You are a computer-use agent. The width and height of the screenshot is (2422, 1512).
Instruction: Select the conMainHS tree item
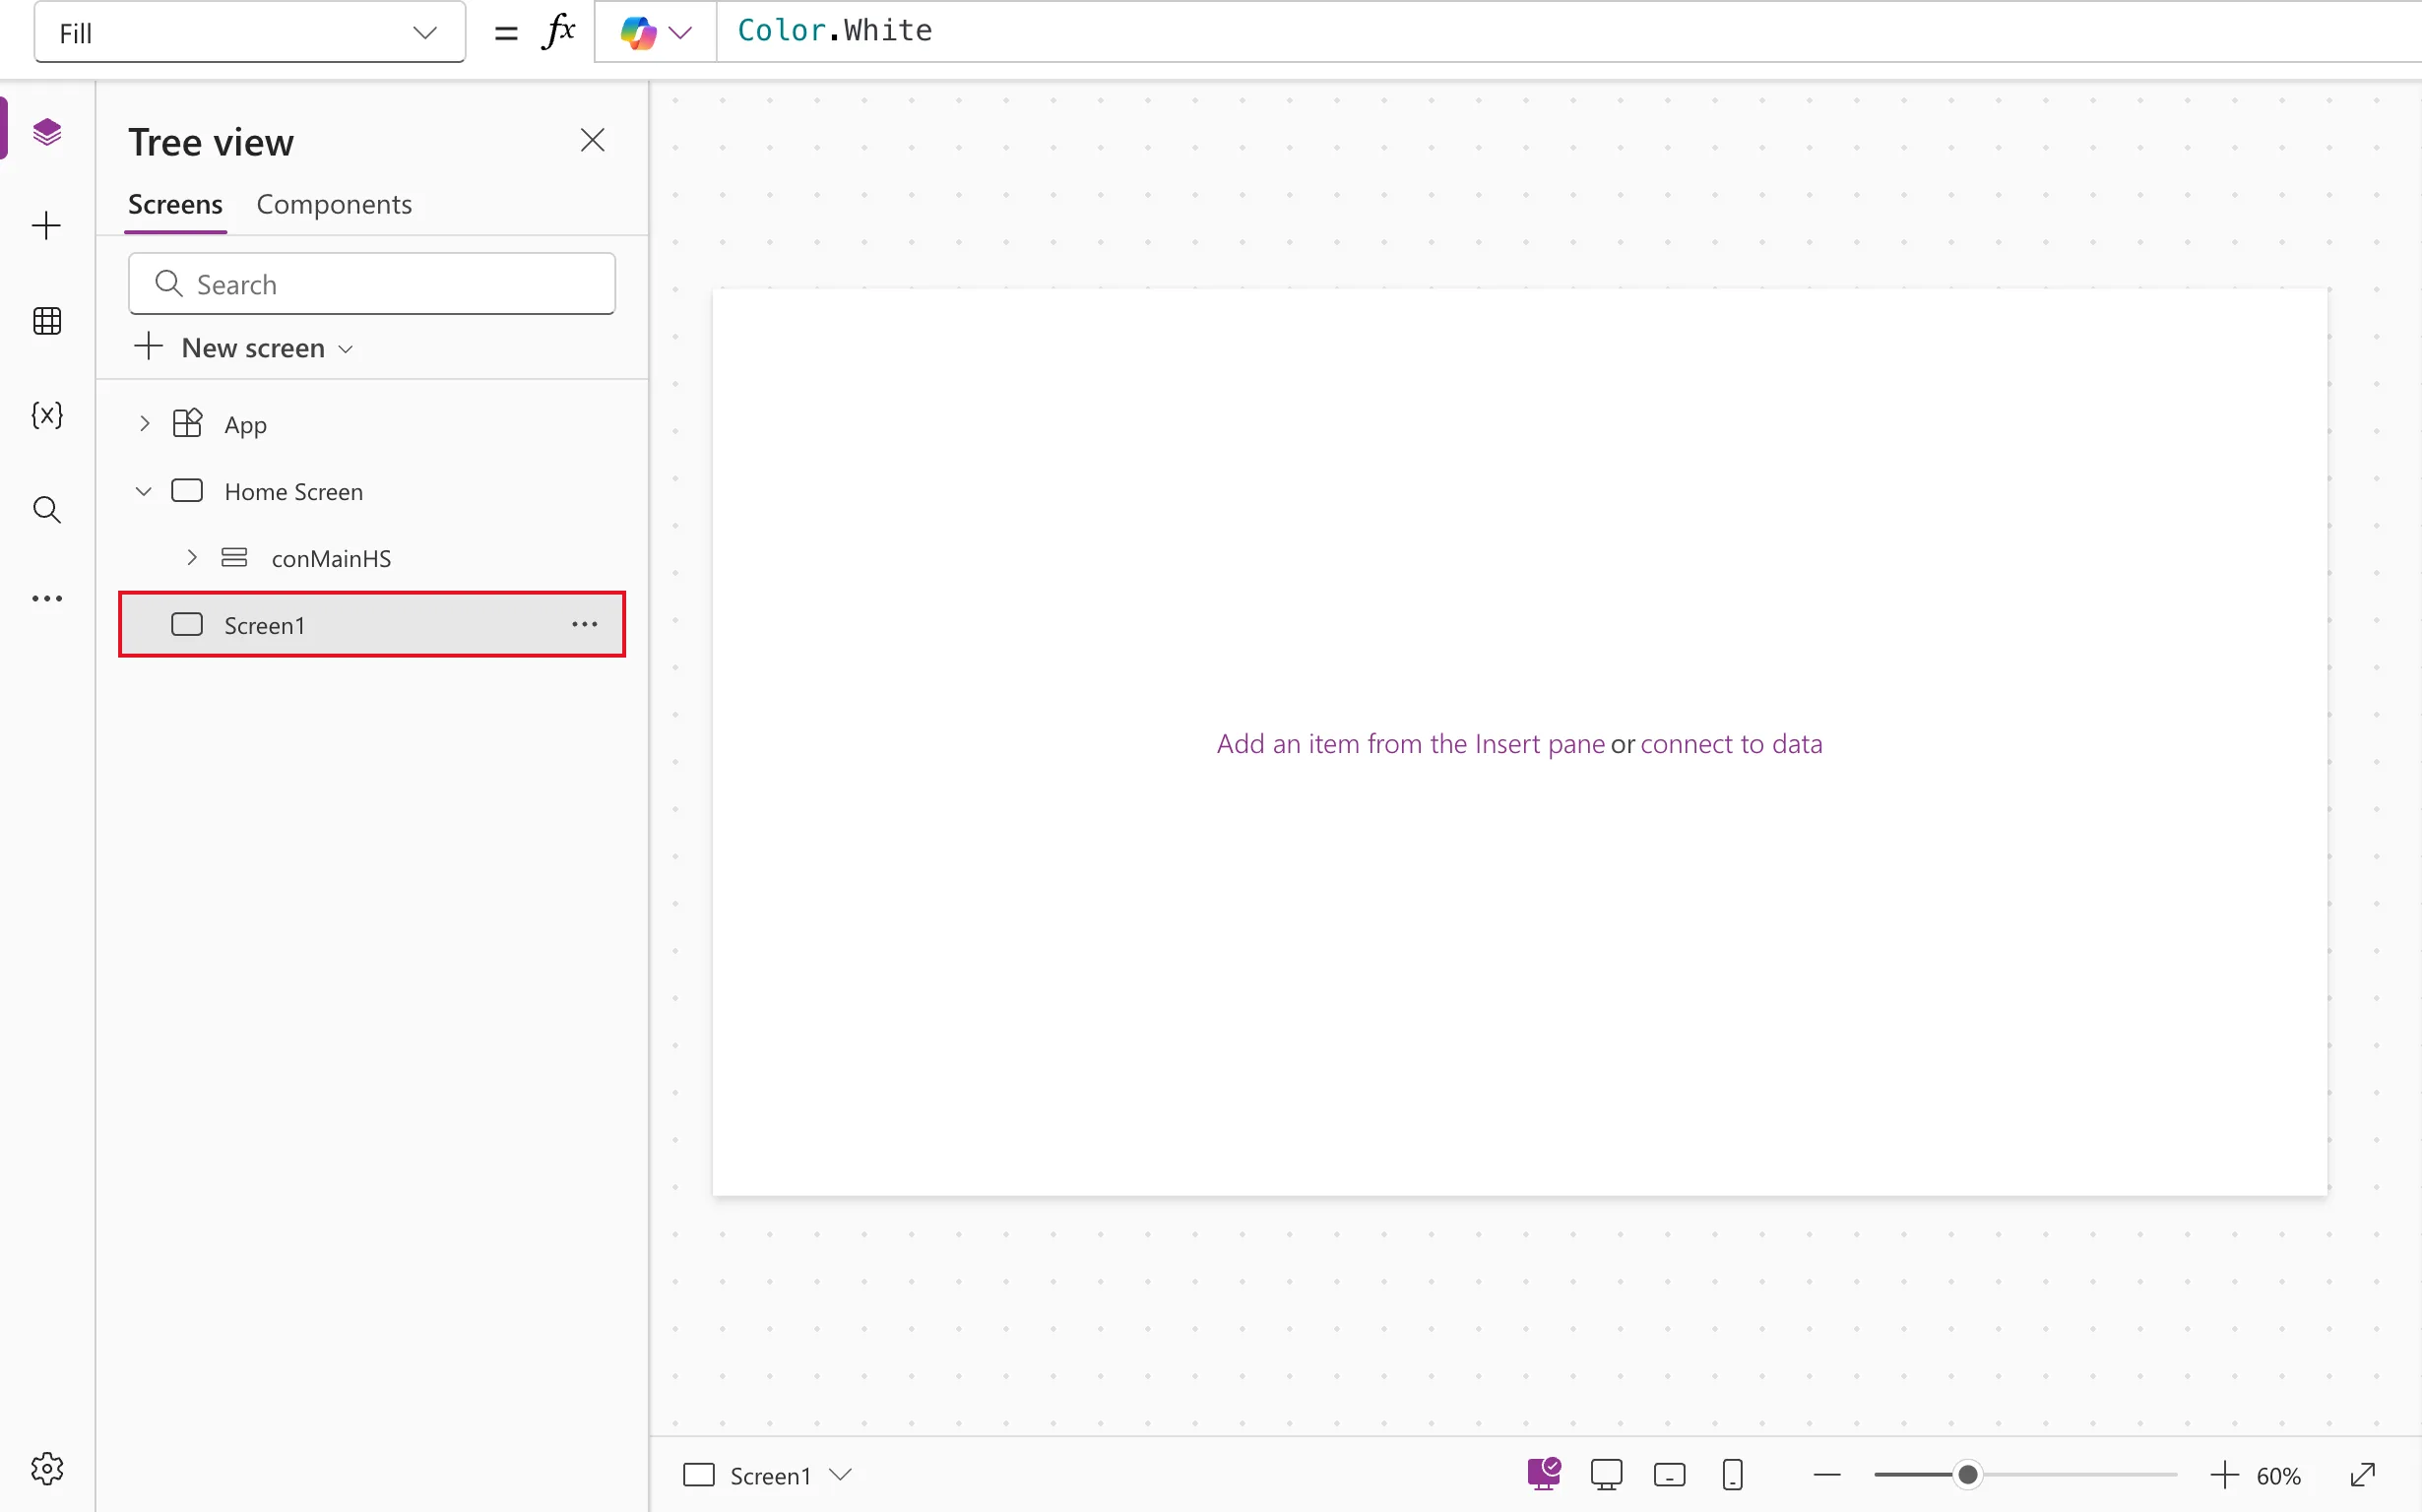click(372, 557)
